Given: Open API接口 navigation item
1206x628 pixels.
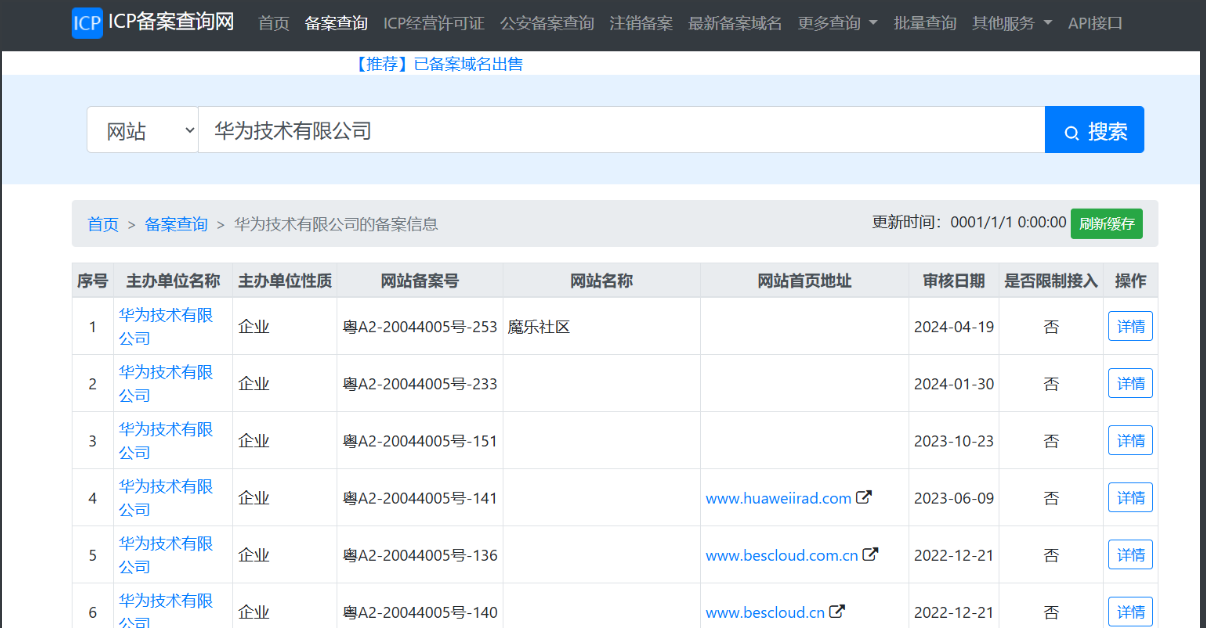Looking at the screenshot, I should [x=1095, y=23].
